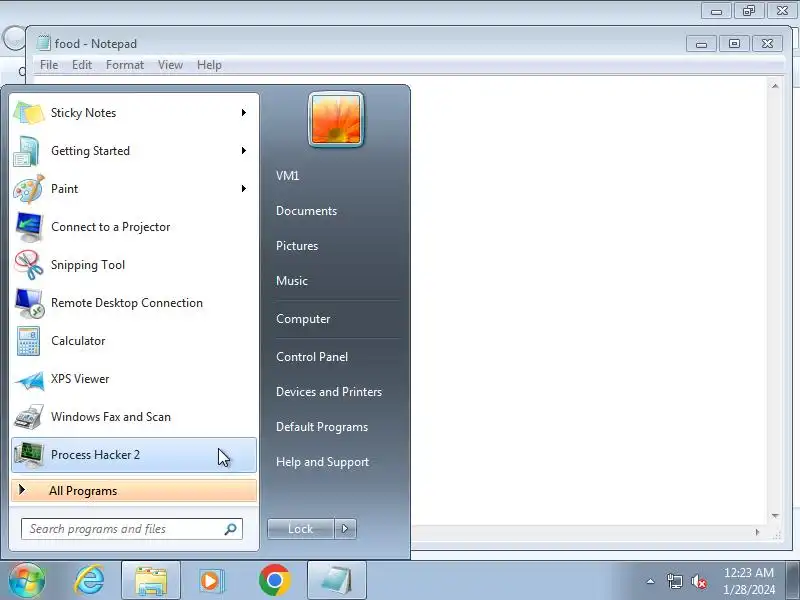Open Notepad File menu
The image size is (800, 600).
click(49, 65)
